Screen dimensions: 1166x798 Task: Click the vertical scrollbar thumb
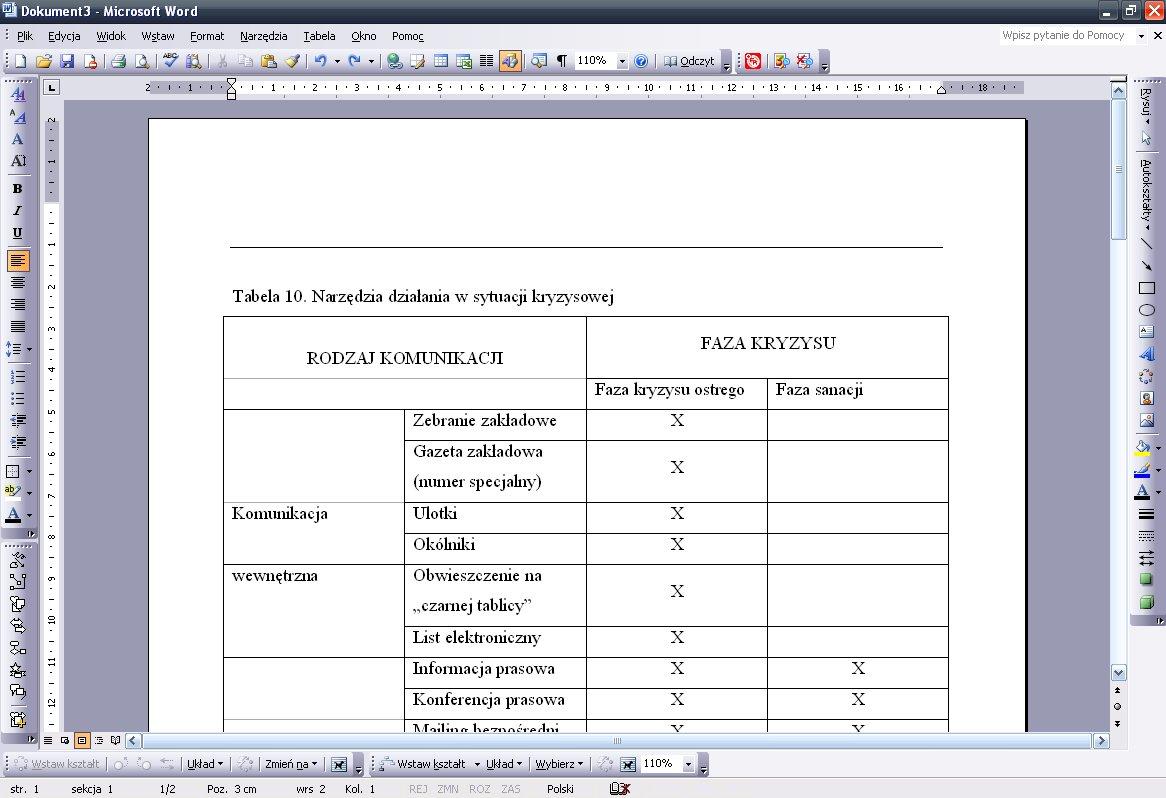tap(1118, 170)
